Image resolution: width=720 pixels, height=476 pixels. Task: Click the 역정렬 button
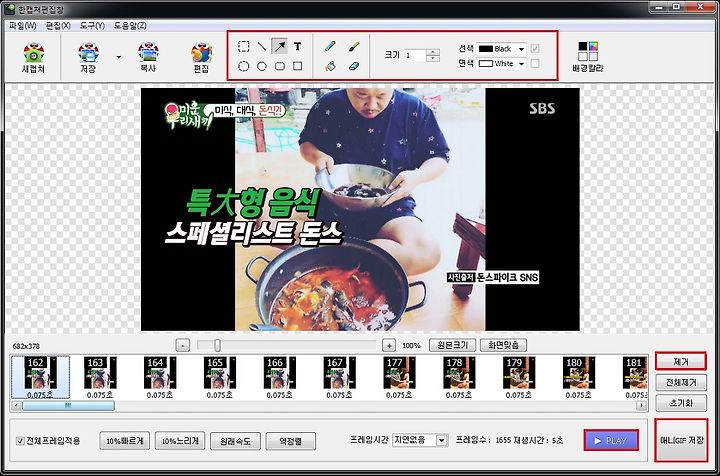pyautogui.click(x=291, y=441)
